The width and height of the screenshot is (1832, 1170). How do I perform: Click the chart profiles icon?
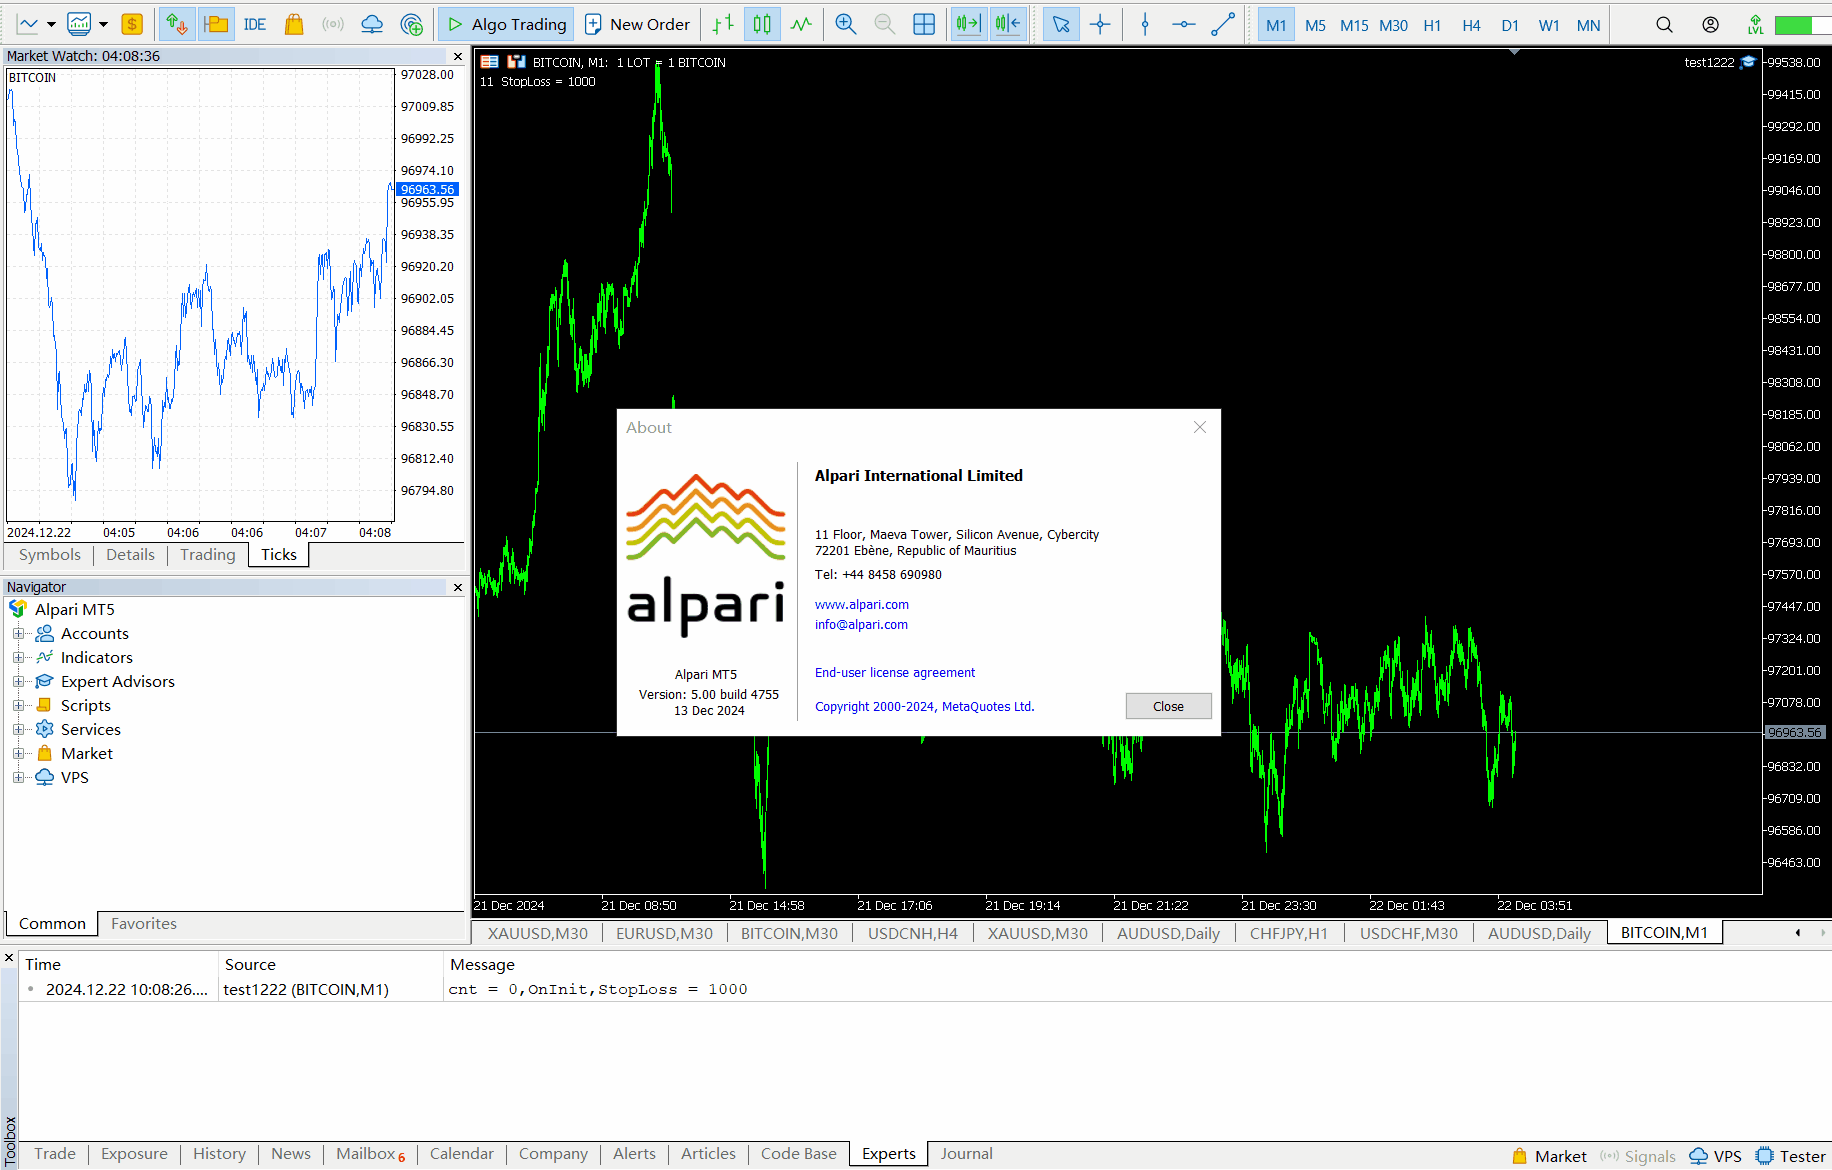79,24
